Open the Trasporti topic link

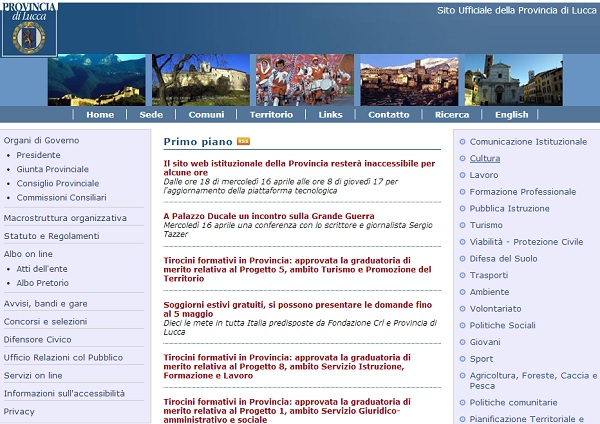(489, 276)
